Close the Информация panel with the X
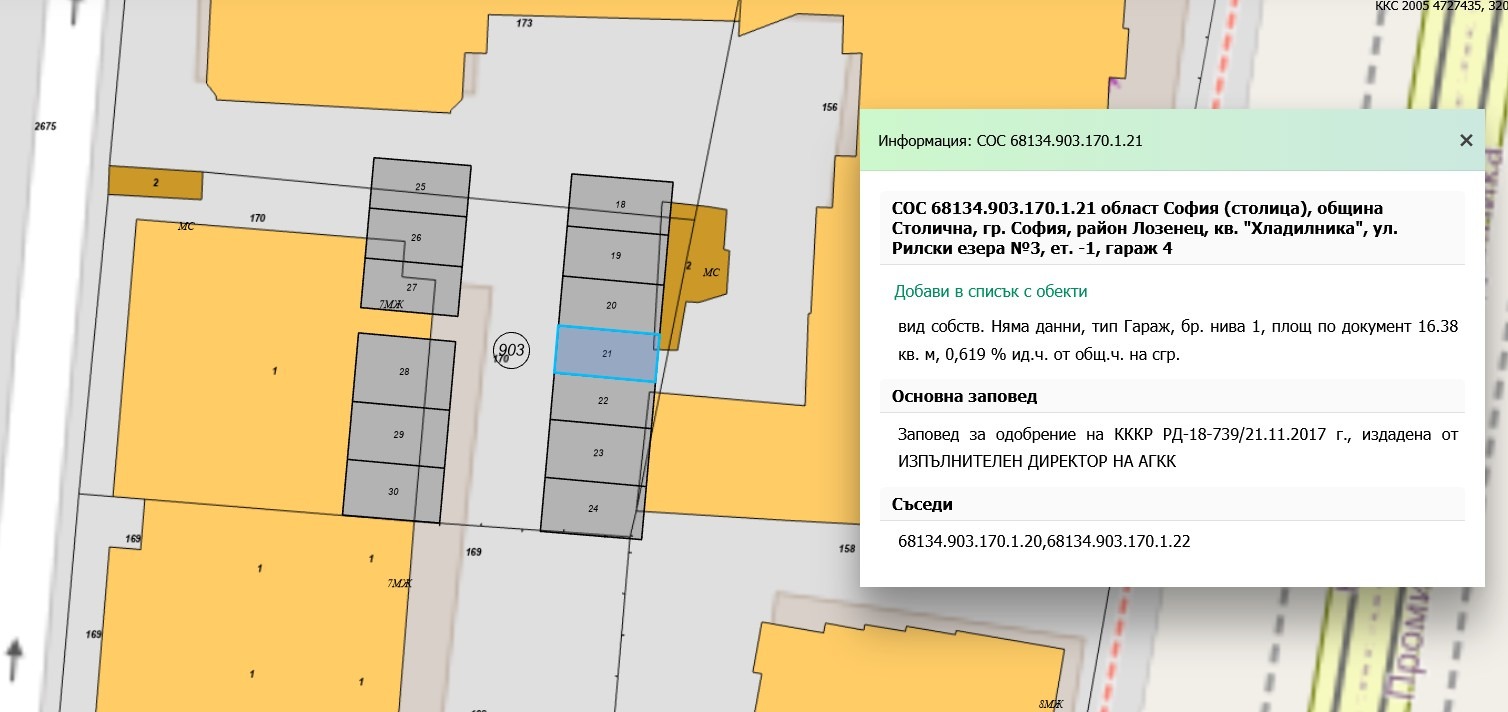The image size is (1508, 712). click(1466, 140)
